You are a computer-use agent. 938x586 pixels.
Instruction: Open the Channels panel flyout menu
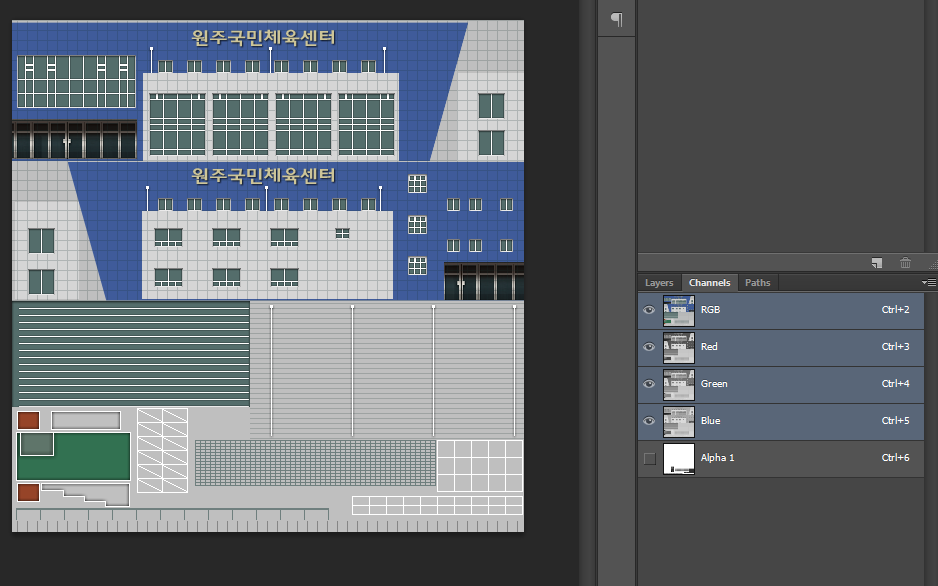tap(928, 282)
